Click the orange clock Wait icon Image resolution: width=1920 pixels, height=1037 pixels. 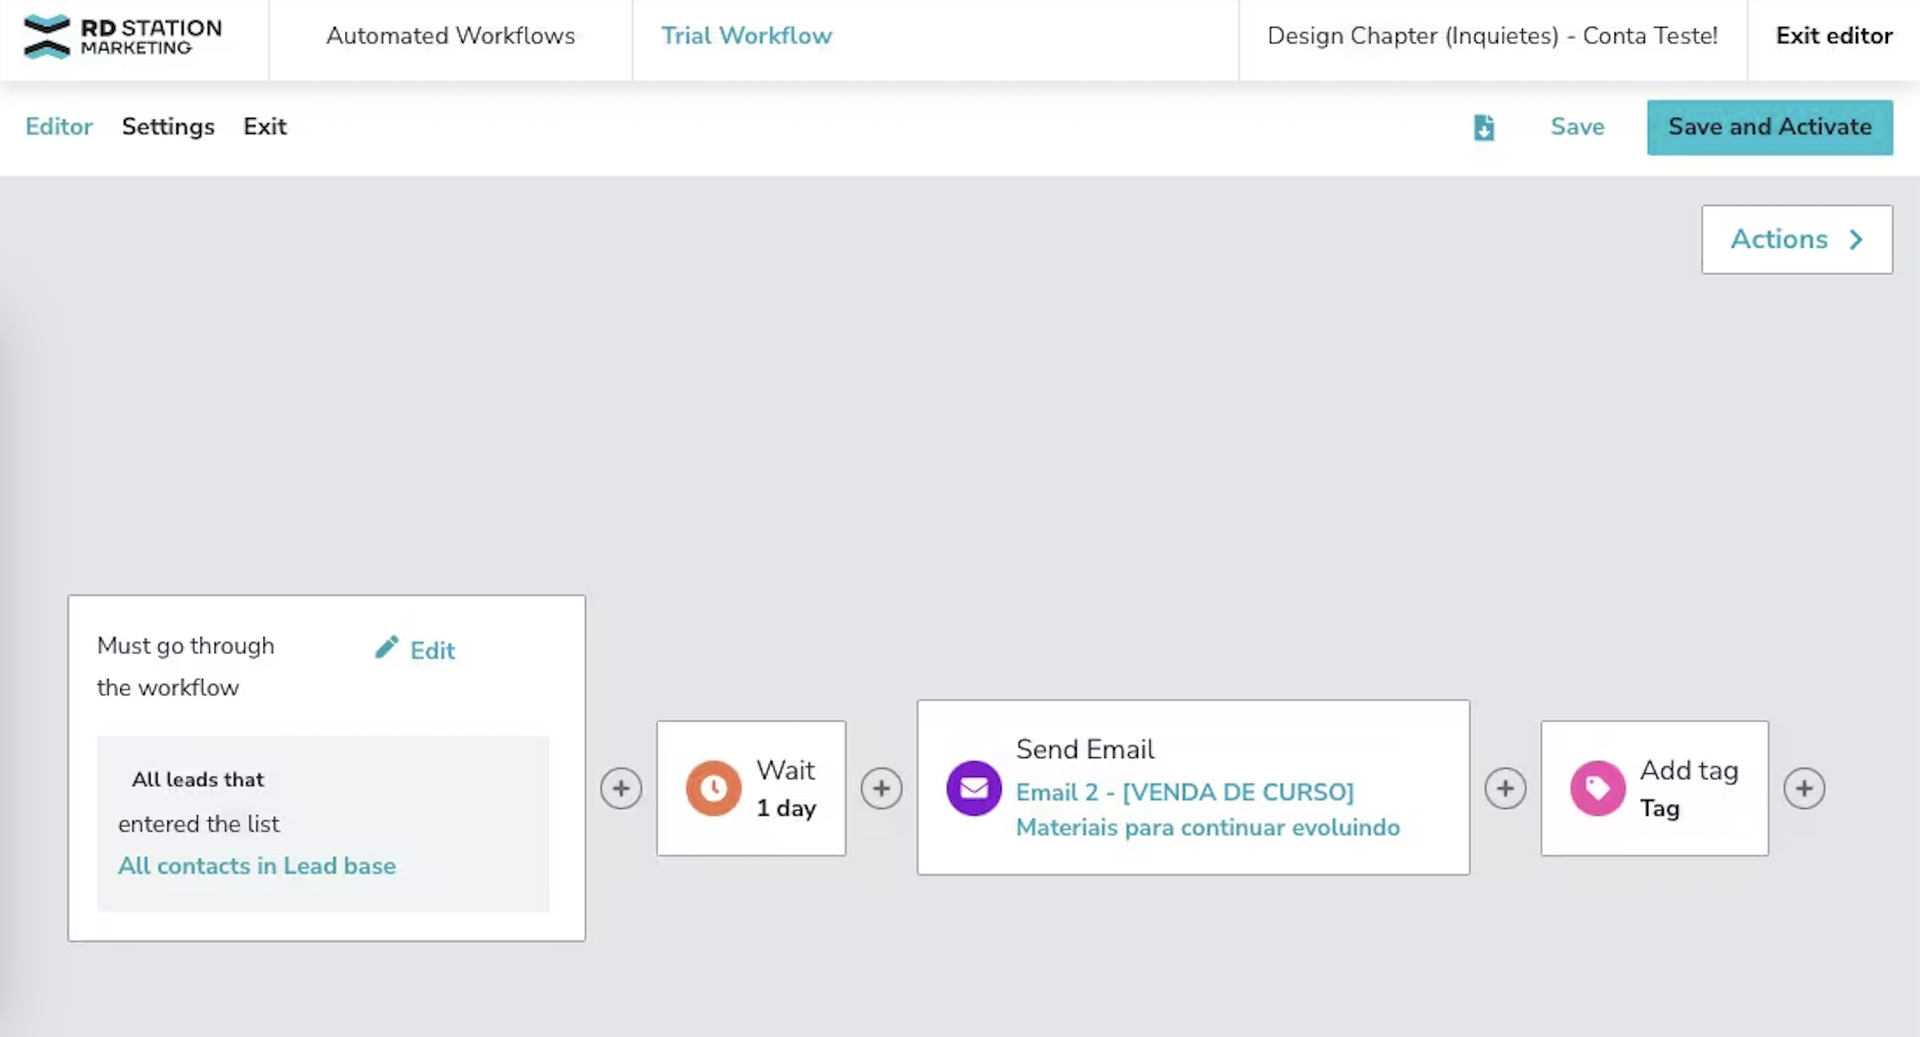713,788
